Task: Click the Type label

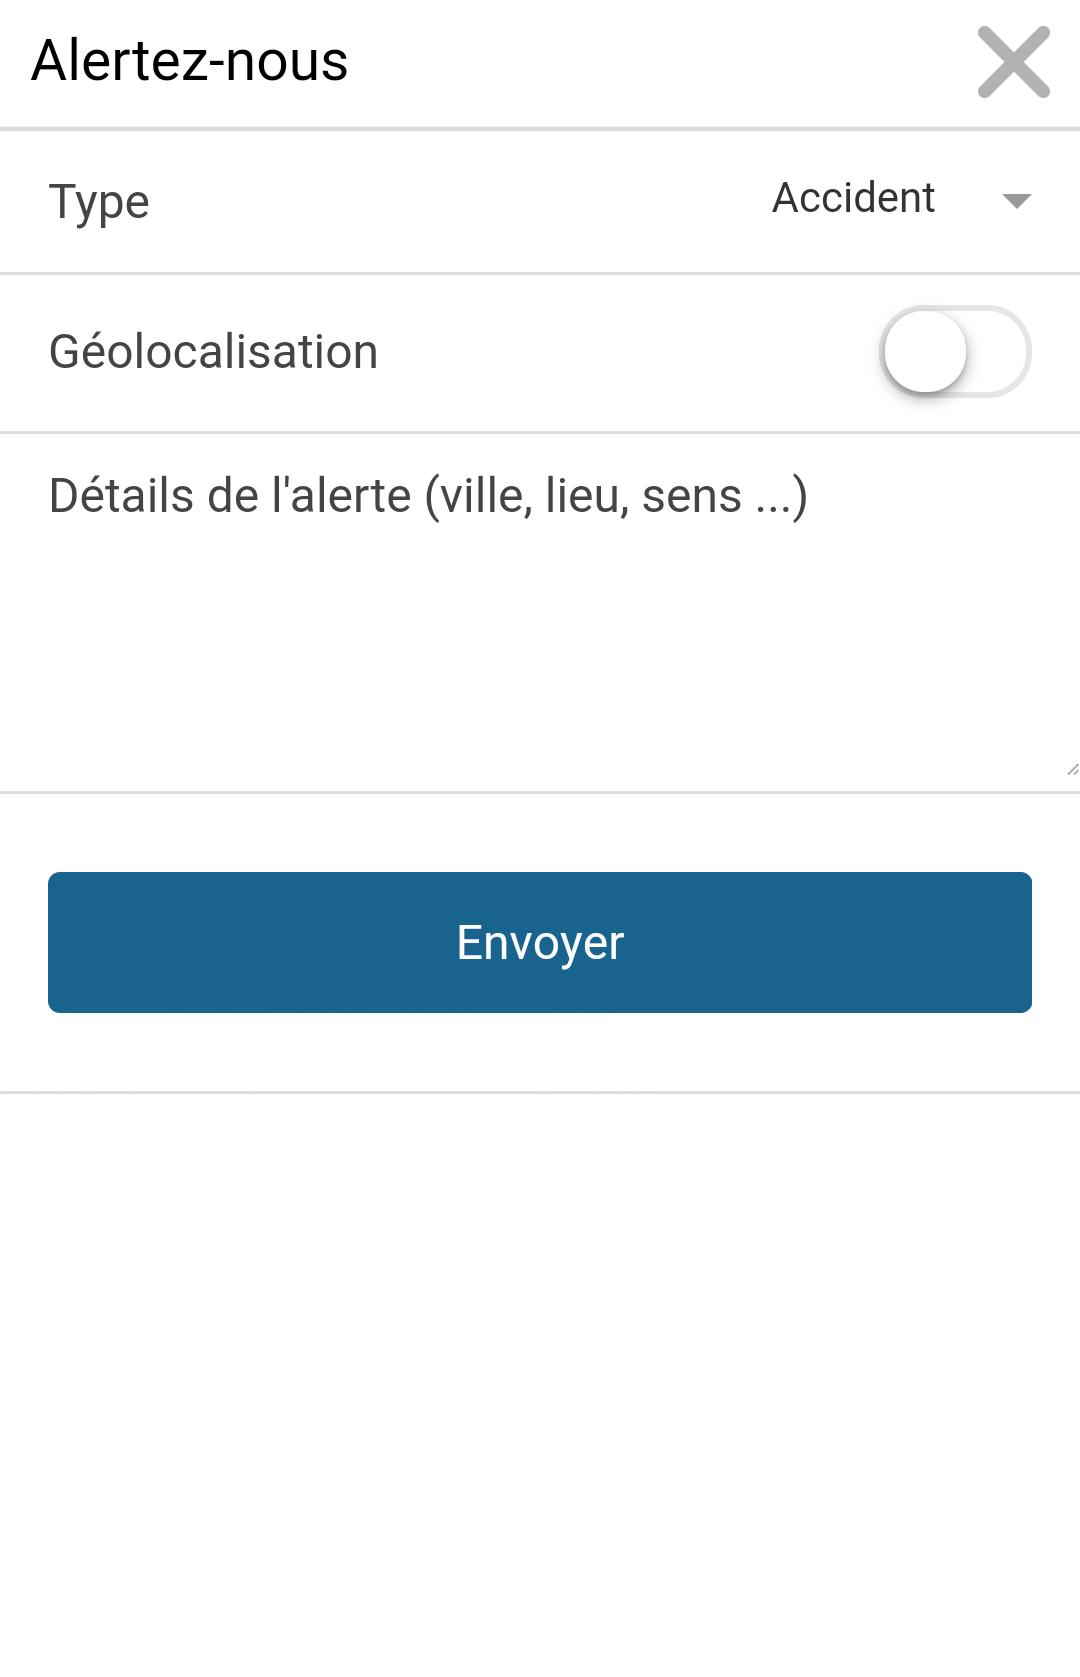Action: coord(99,202)
